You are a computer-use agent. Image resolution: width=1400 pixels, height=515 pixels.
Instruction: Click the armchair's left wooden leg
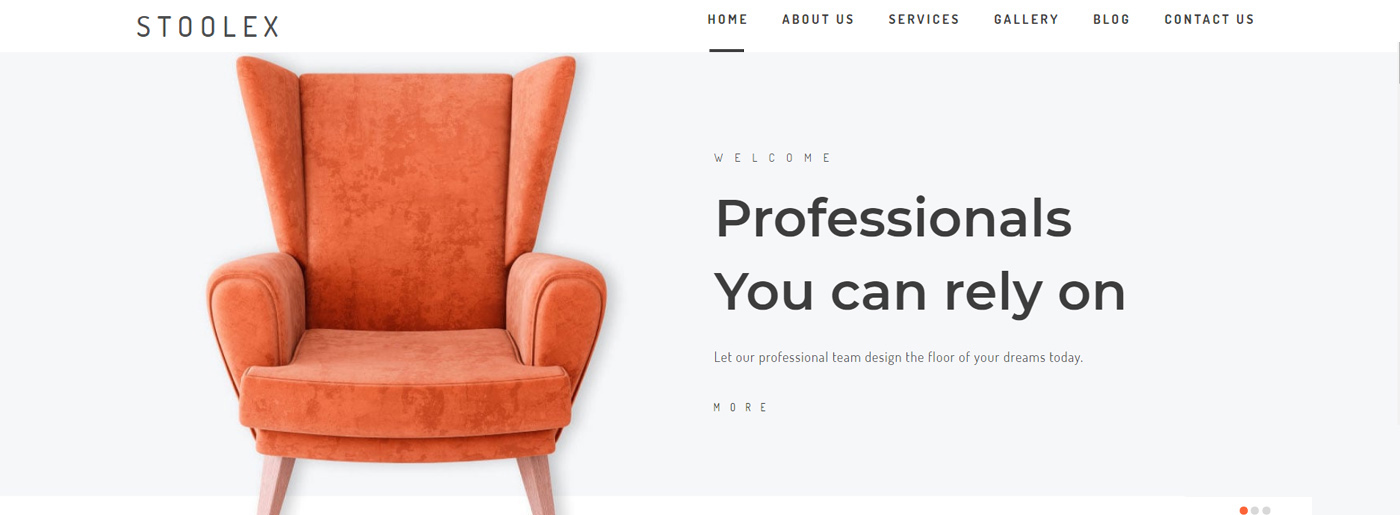click(276, 486)
